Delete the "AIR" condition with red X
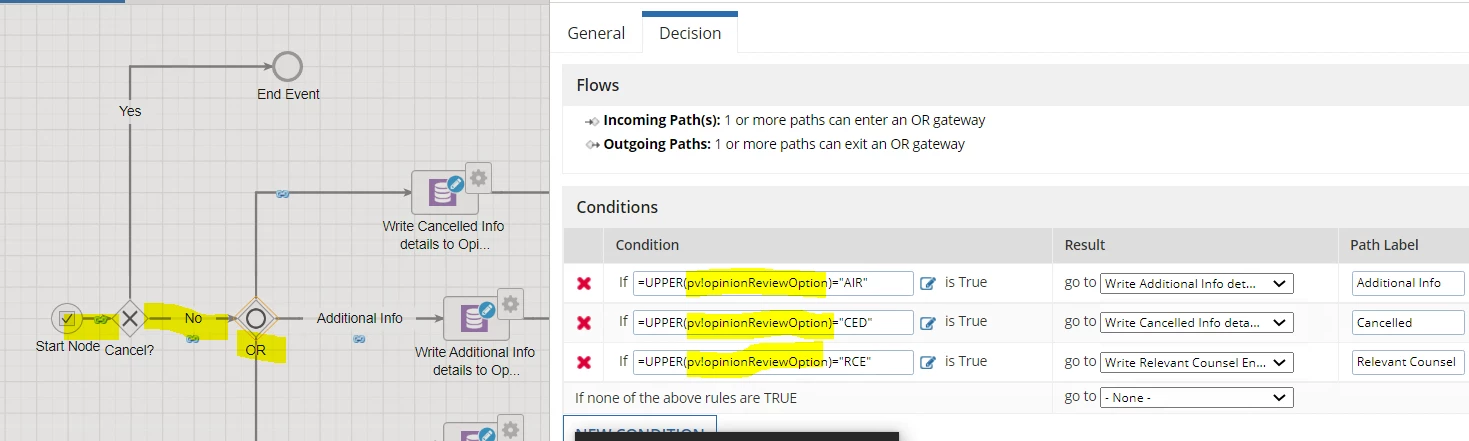1469x441 pixels. pyautogui.click(x=584, y=284)
